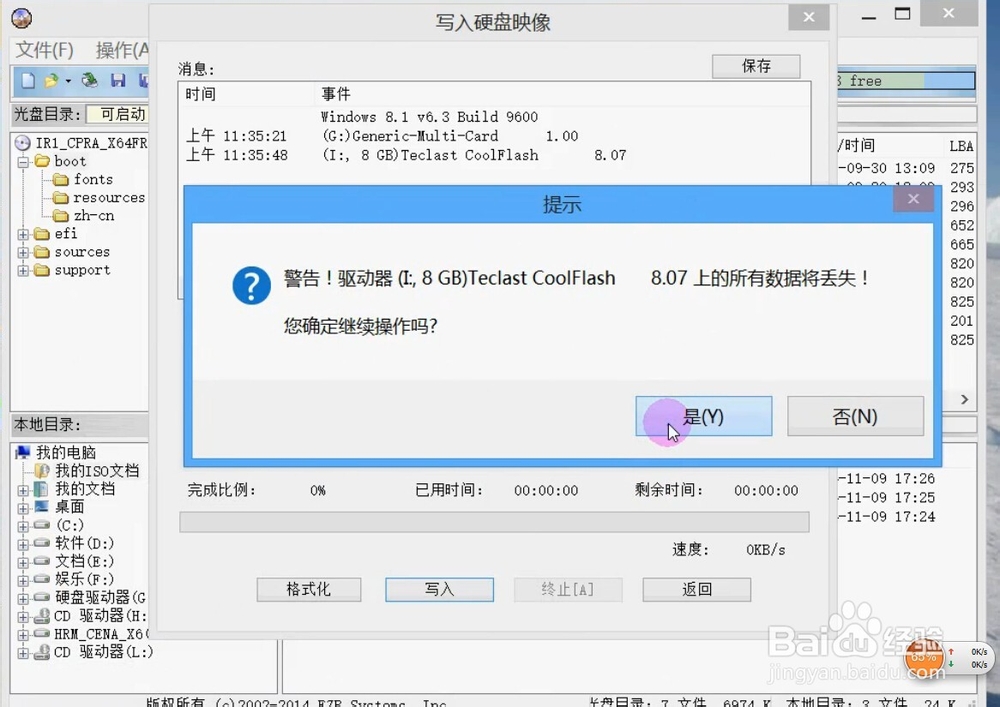1000x707 pixels.
Task: Click the 速度 0KB/s value
Action: tap(766, 550)
